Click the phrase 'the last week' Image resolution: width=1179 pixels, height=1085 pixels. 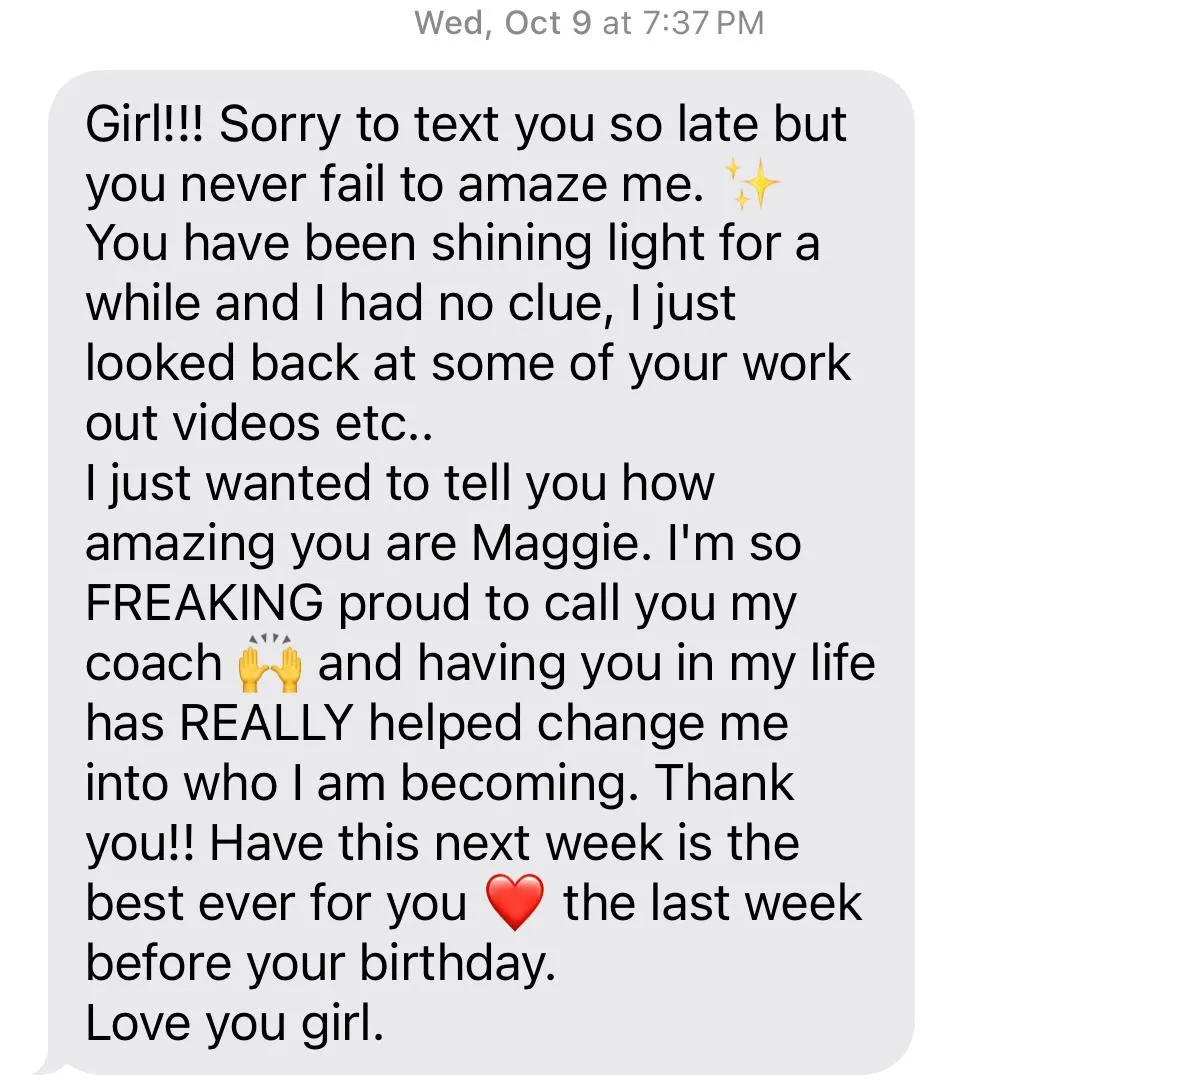[x=712, y=903]
